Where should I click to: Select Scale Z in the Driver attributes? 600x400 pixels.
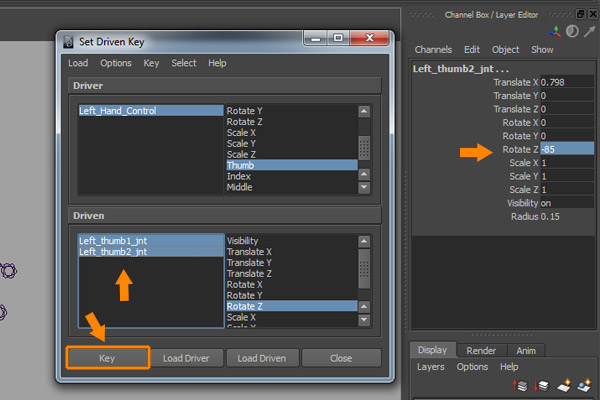click(x=292, y=155)
